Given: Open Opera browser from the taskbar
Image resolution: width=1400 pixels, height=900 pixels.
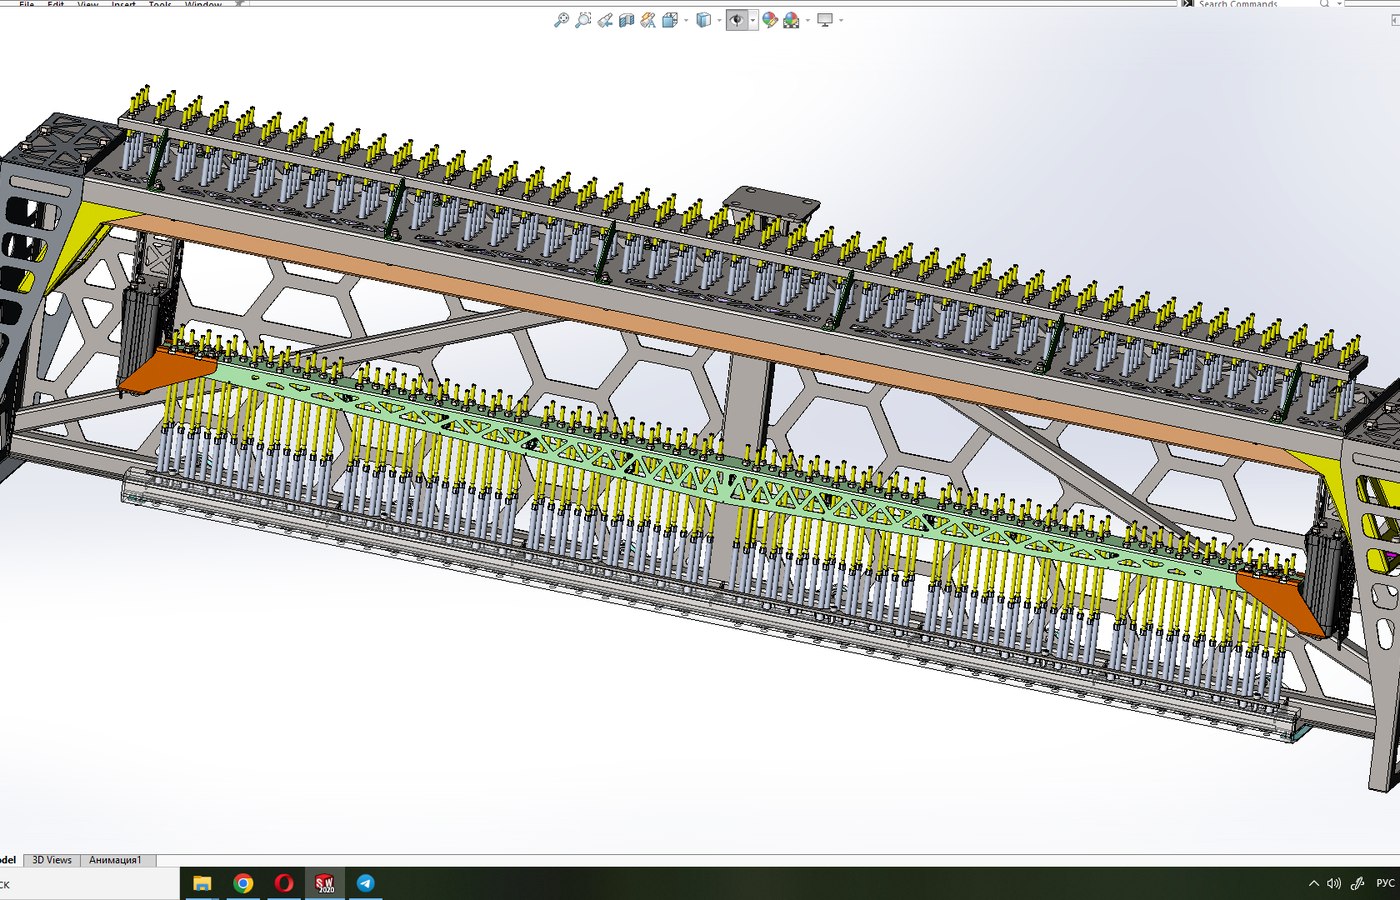Looking at the screenshot, I should 284,883.
